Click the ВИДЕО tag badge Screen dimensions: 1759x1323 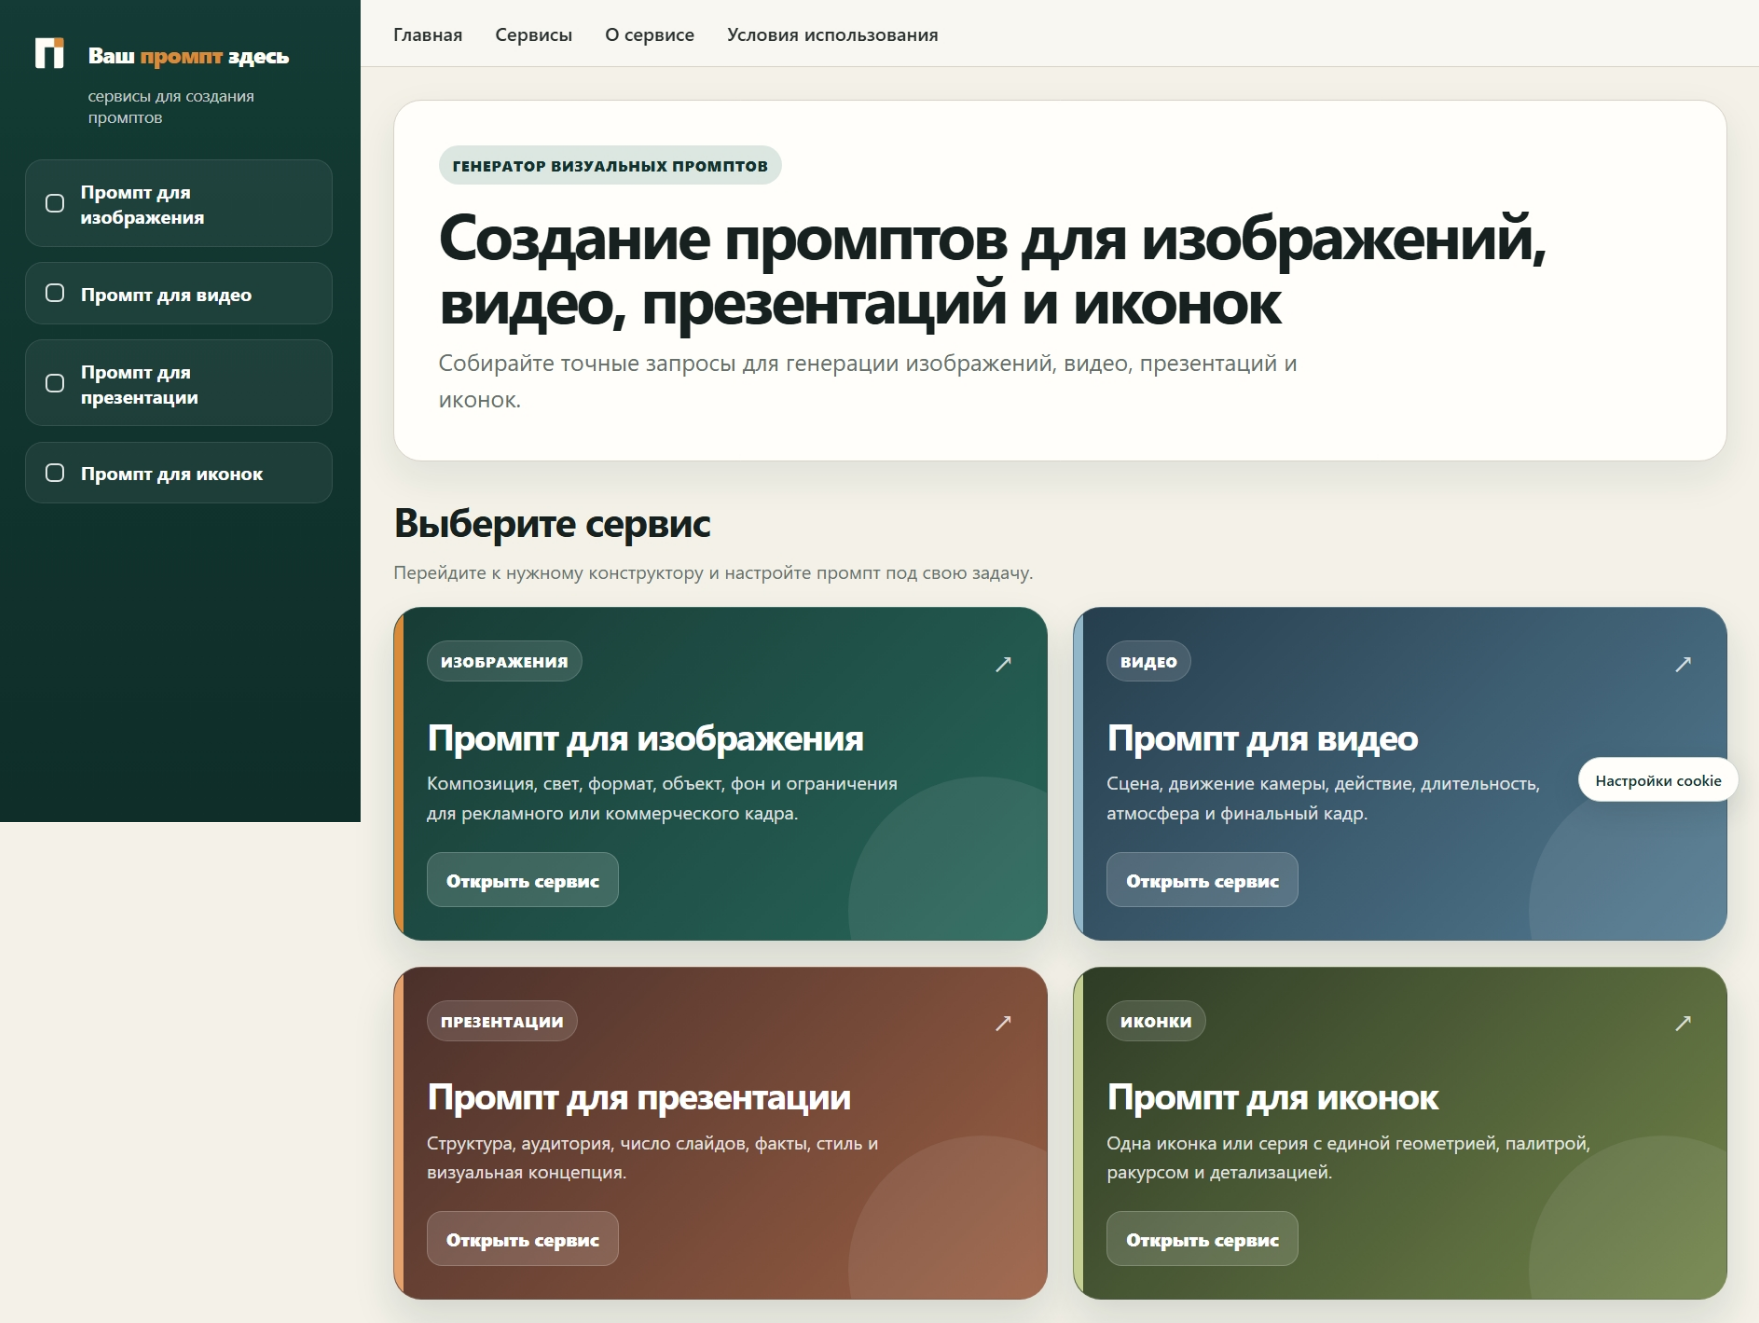pyautogui.click(x=1149, y=661)
